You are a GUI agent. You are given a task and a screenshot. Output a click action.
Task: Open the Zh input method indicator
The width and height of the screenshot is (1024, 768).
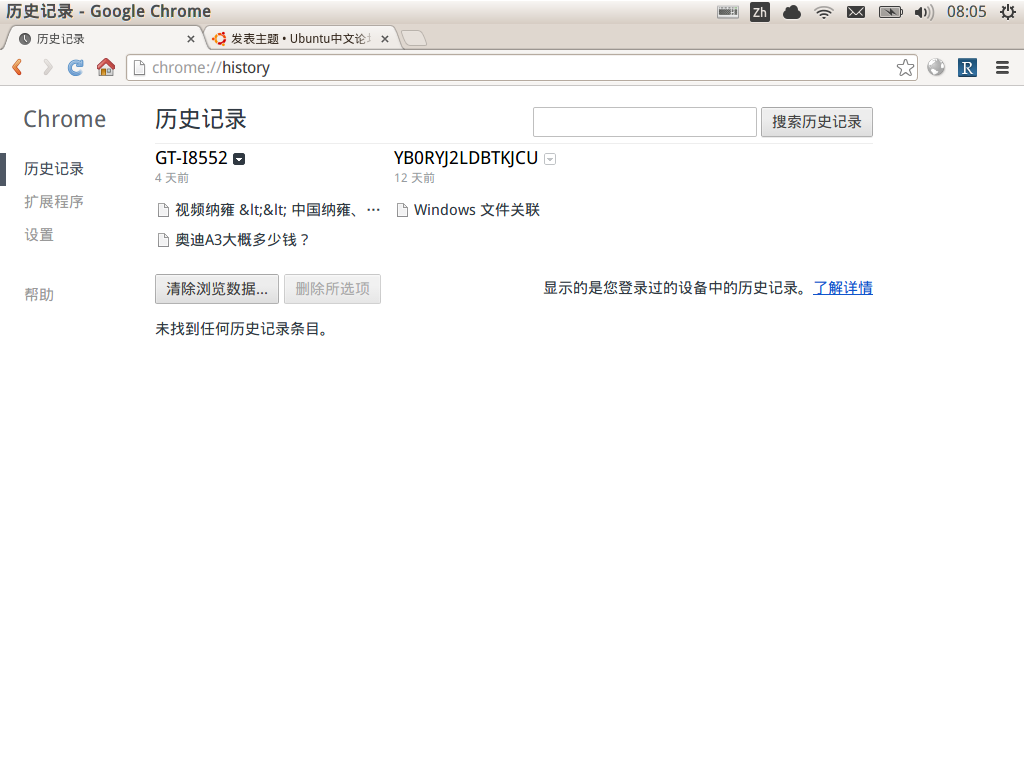point(760,12)
